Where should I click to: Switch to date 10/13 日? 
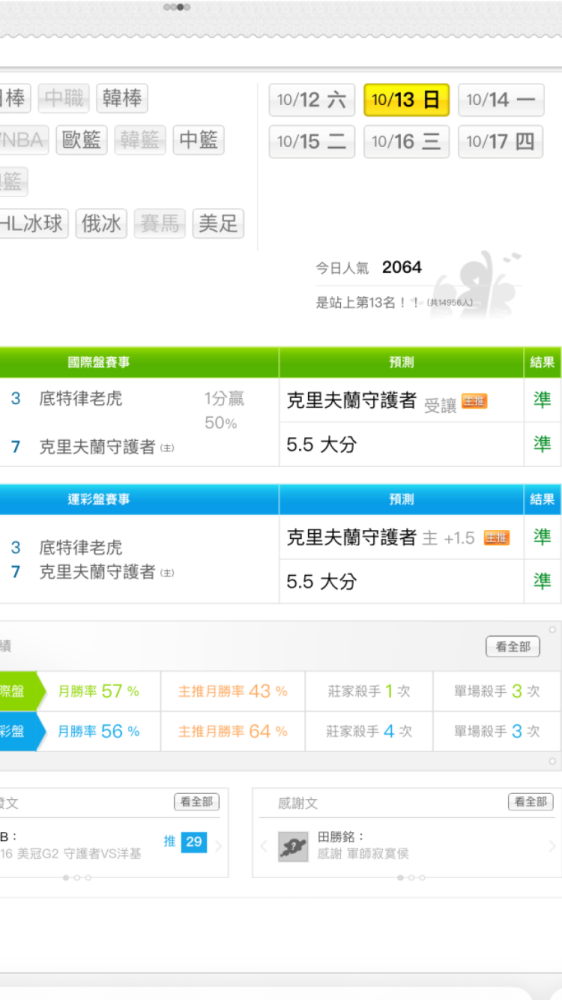click(406, 100)
